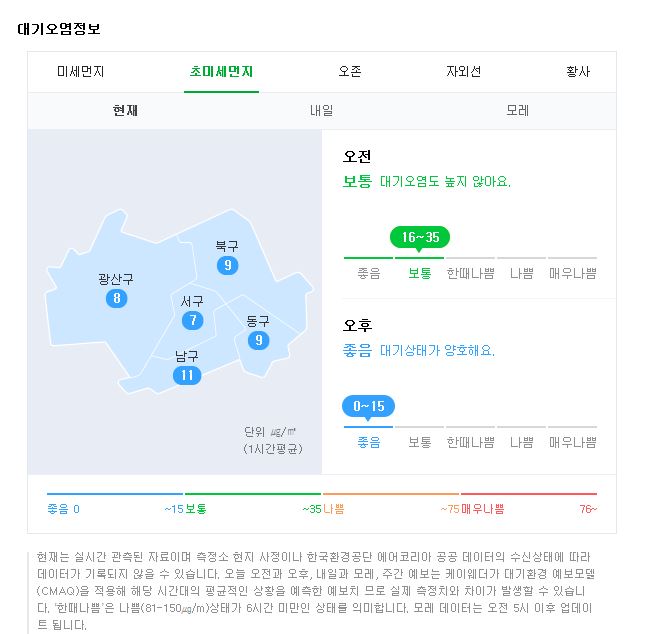Show 내일 forecast sub-tab
The image size is (649, 634).
(322, 110)
